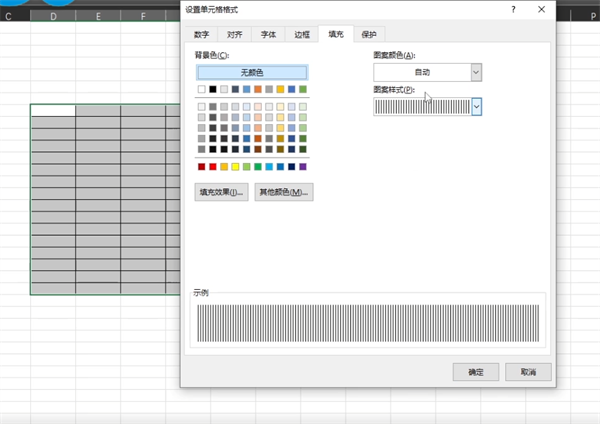Select the 边框 tab
The image size is (600, 424).
[302, 34]
